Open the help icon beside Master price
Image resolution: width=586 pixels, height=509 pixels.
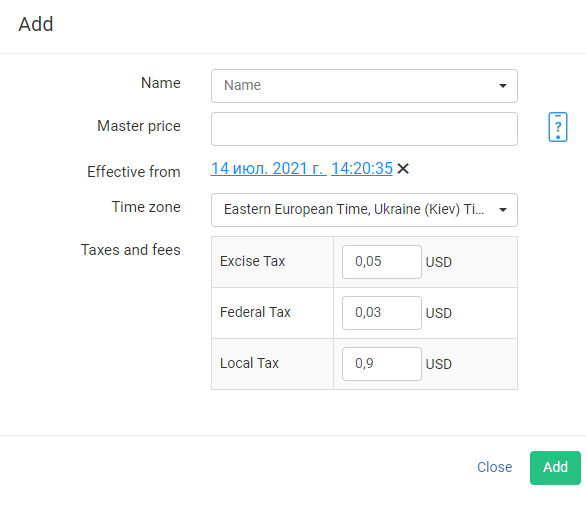558,127
